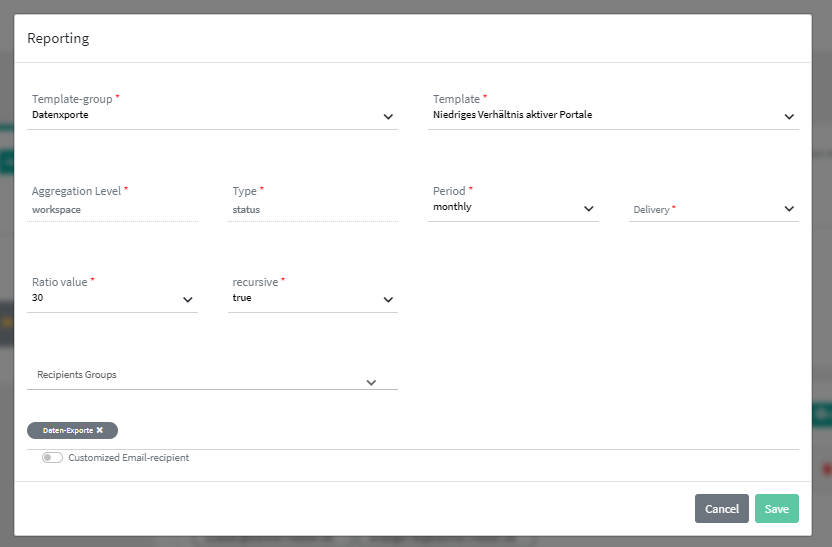832x547 pixels.
Task: Click the recursive field chevron arrow
Action: pyautogui.click(x=388, y=300)
